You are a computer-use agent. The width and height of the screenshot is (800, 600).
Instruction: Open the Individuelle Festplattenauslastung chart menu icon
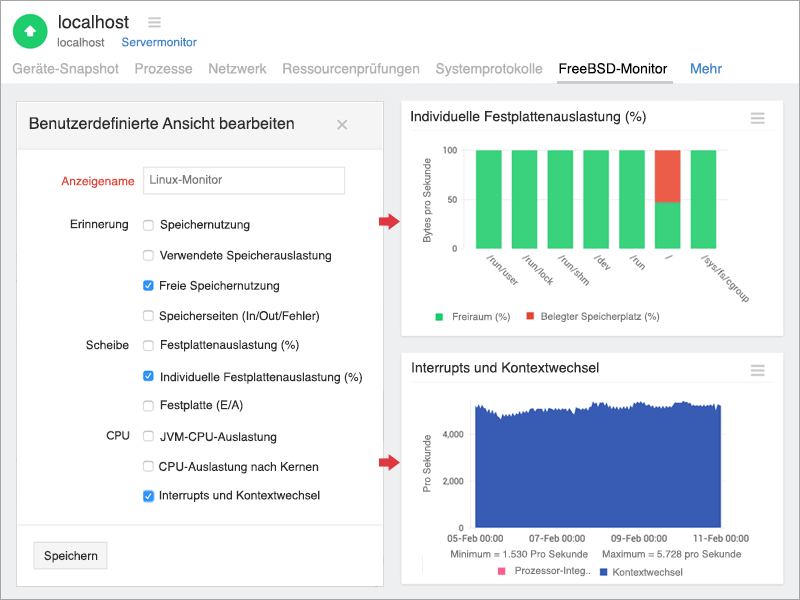[757, 118]
